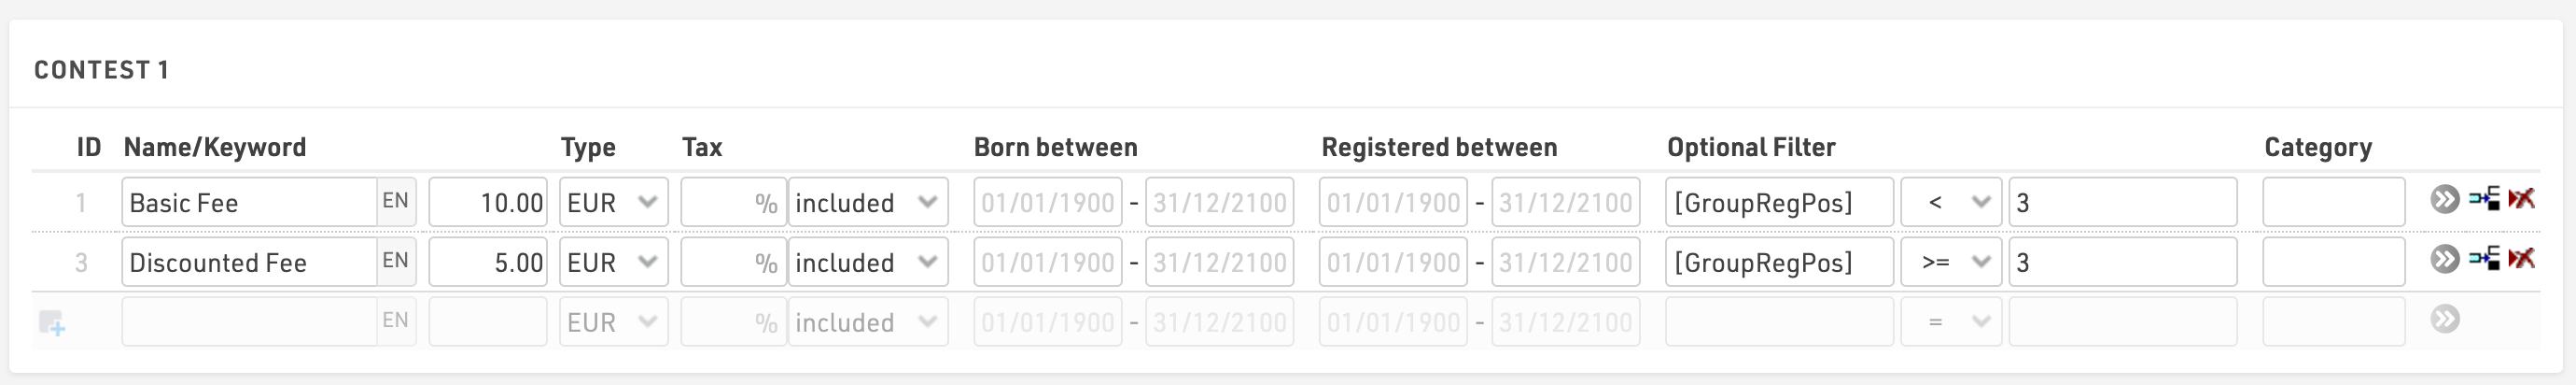Open EUR currency dropdown for Basic Fee
The height and width of the screenshot is (385, 2576).
click(x=613, y=202)
